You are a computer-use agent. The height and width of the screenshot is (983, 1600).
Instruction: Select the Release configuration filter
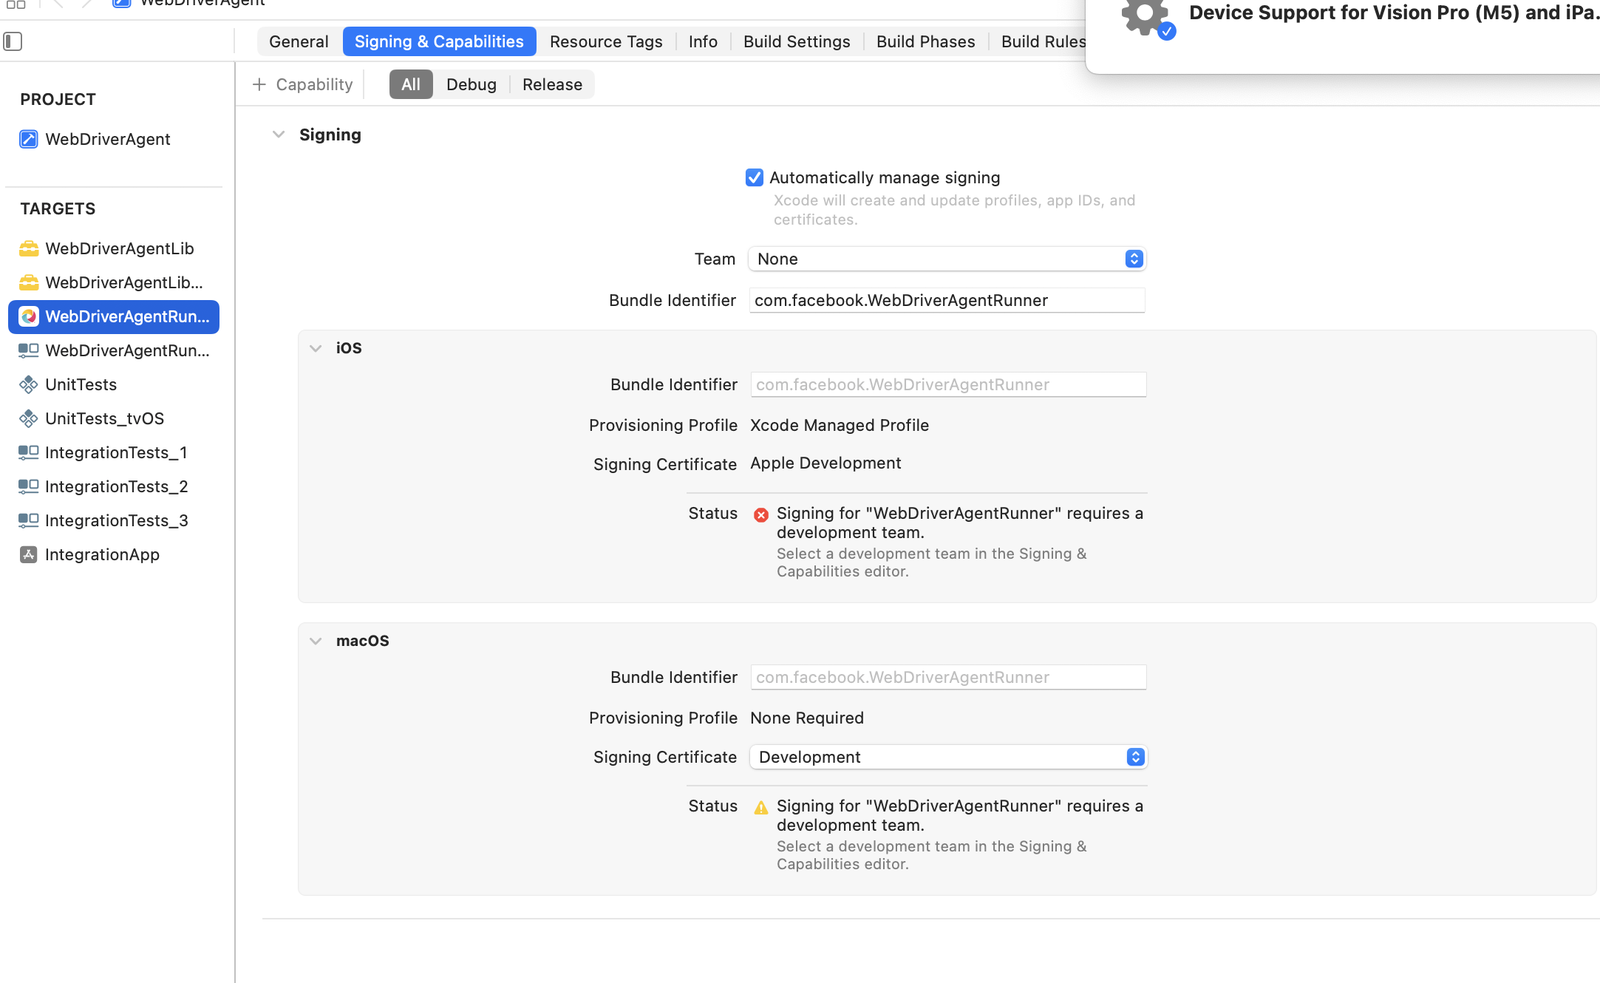tap(552, 84)
